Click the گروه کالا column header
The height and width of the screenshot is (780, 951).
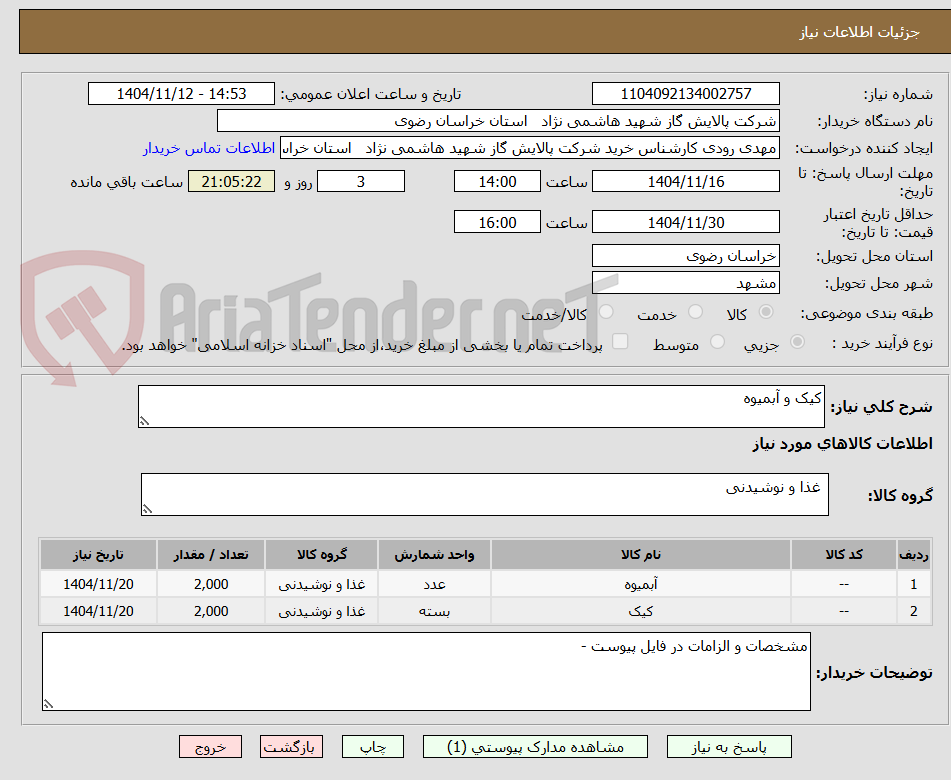pos(321,554)
